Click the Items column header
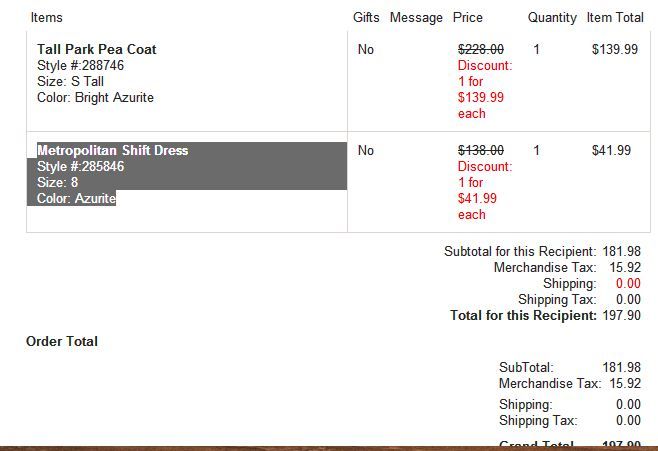The image size is (658, 451). coord(47,17)
